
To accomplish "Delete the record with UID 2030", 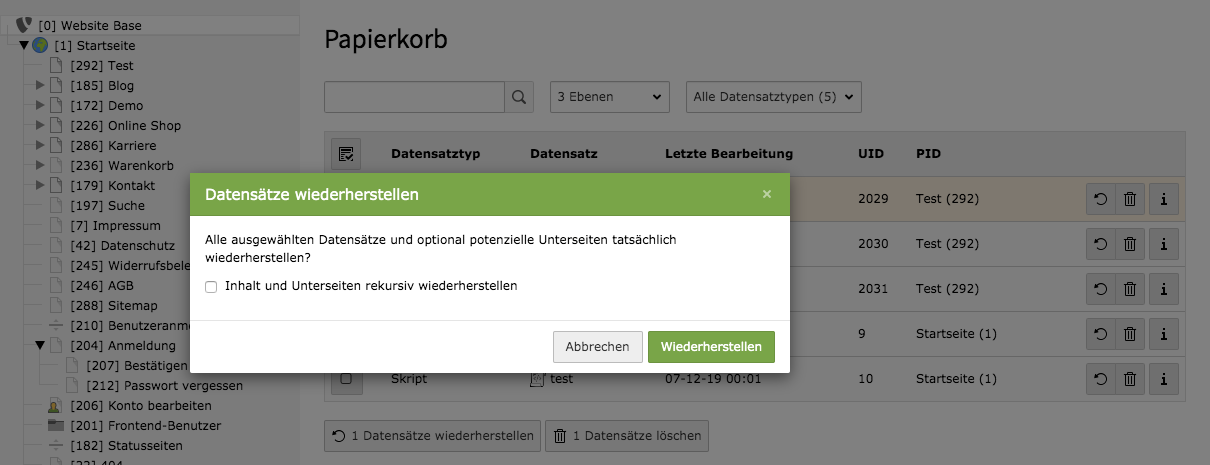I will coord(1130,243).
